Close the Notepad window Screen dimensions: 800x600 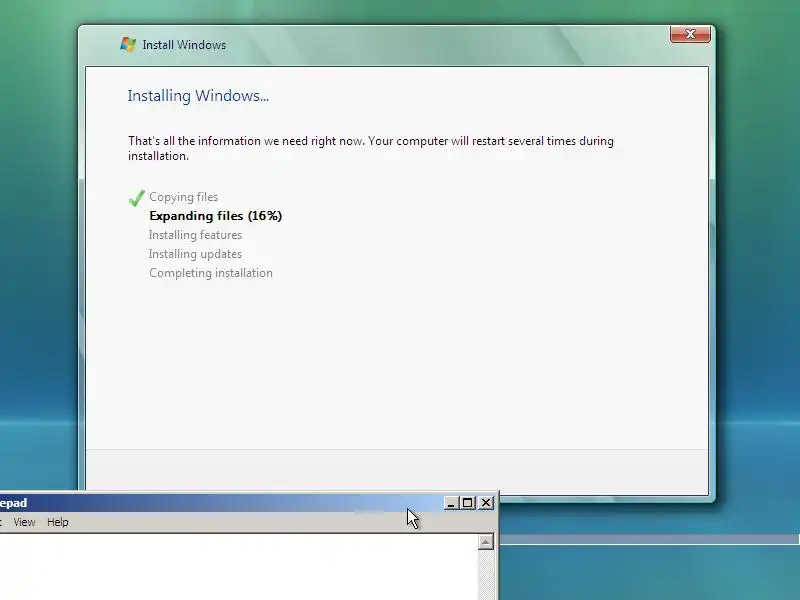486,503
